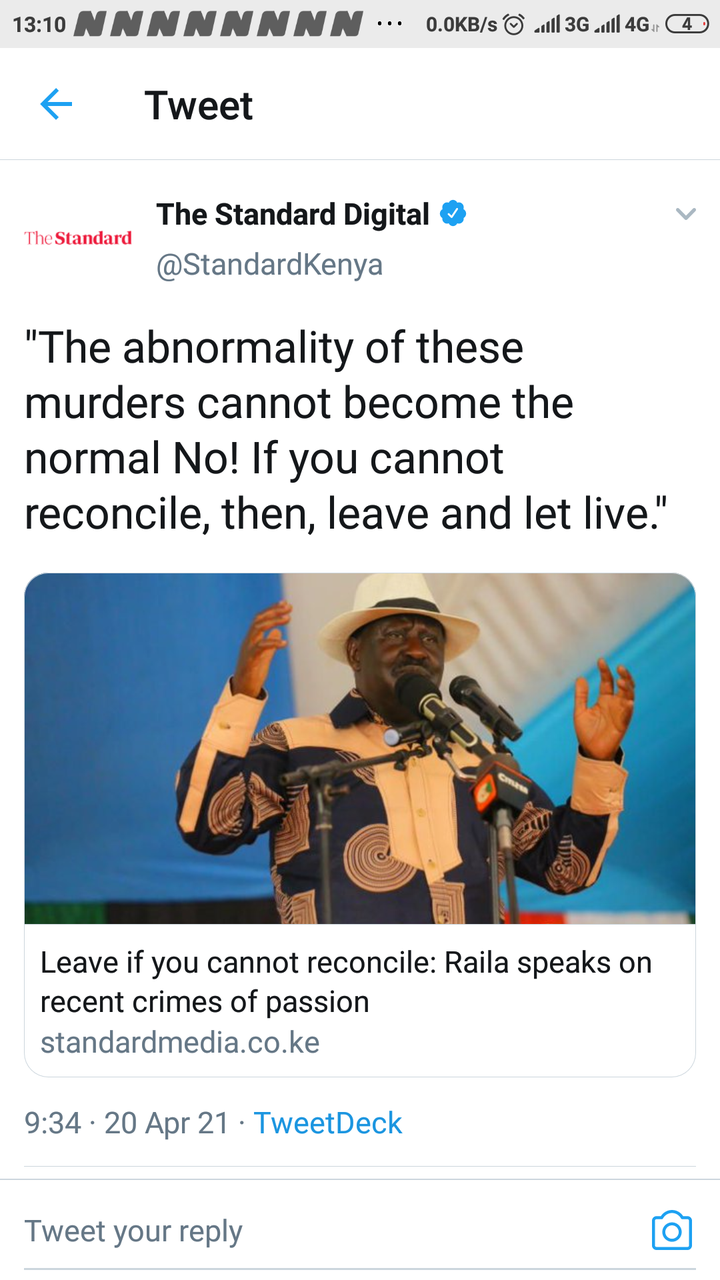Viewport: 720px width, 1280px height.
Task: Expand the tweet options chevron
Action: (x=685, y=214)
